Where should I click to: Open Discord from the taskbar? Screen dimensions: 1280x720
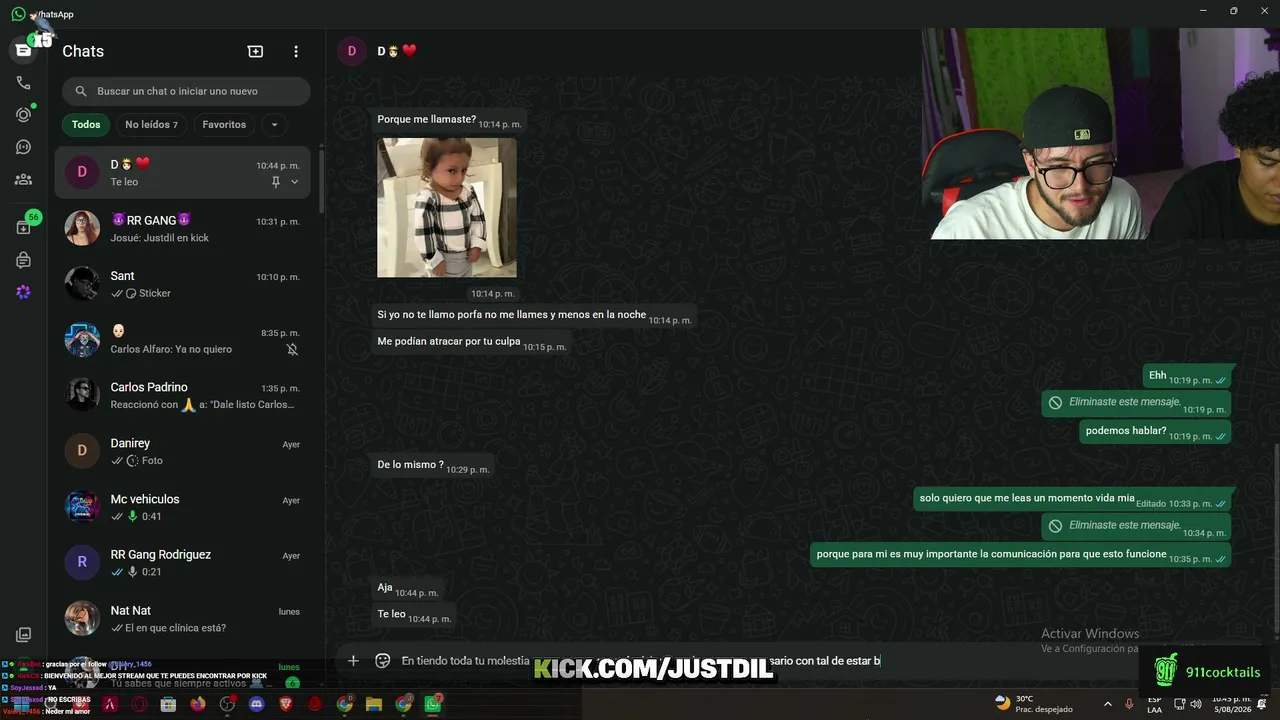pos(256,704)
